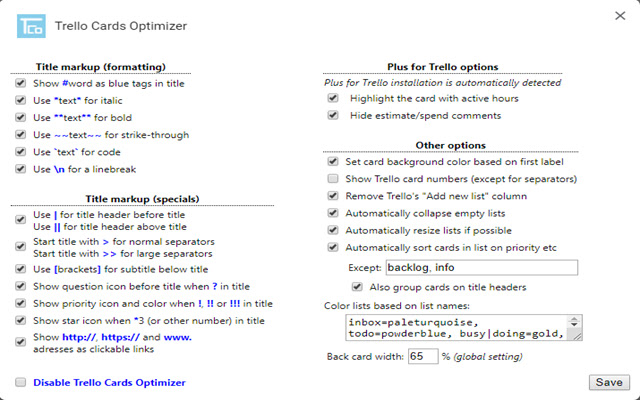Click the Trello Cards Optimizer logo icon
This screenshot has width=640, height=400.
pyautogui.click(x=31, y=24)
